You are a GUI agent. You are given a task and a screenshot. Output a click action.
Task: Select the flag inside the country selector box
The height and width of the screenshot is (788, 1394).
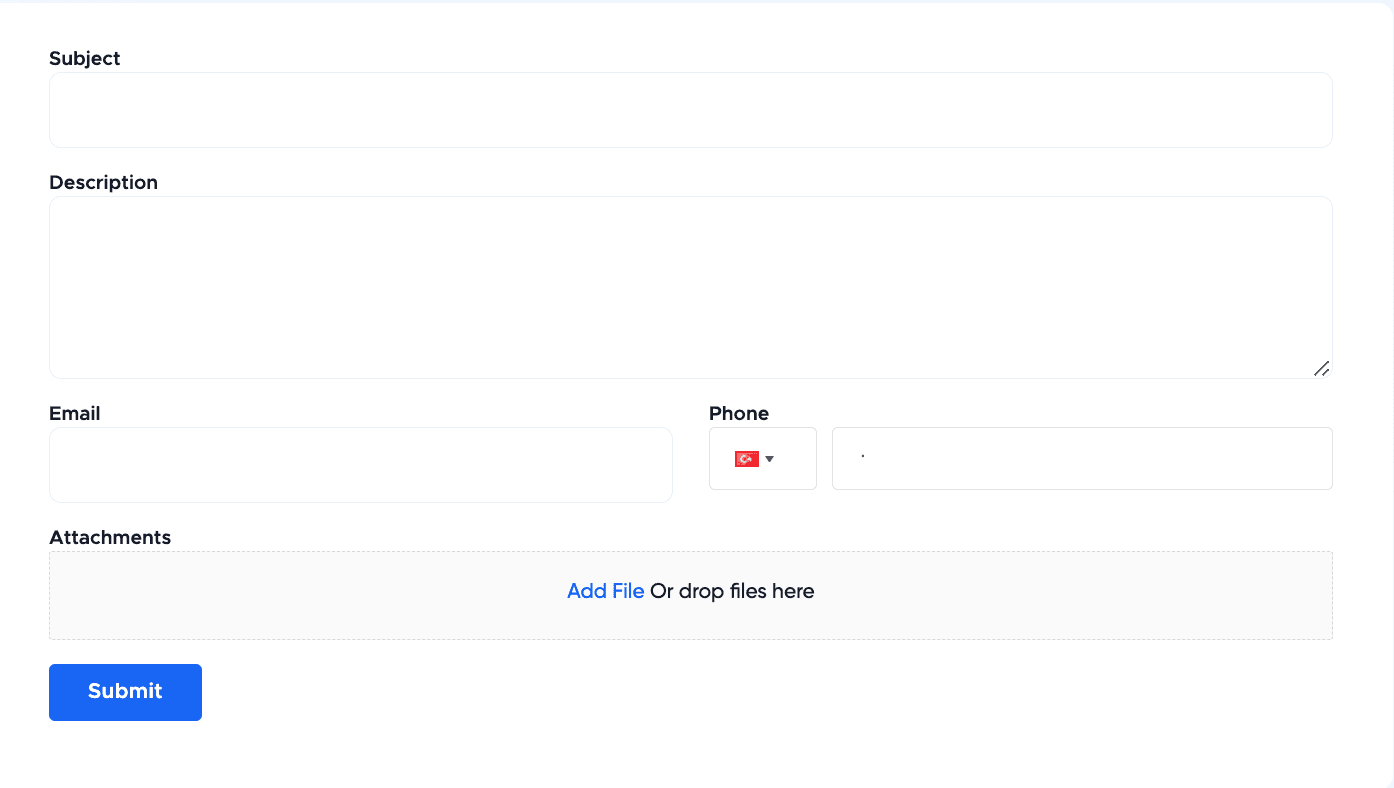pyautogui.click(x=746, y=458)
